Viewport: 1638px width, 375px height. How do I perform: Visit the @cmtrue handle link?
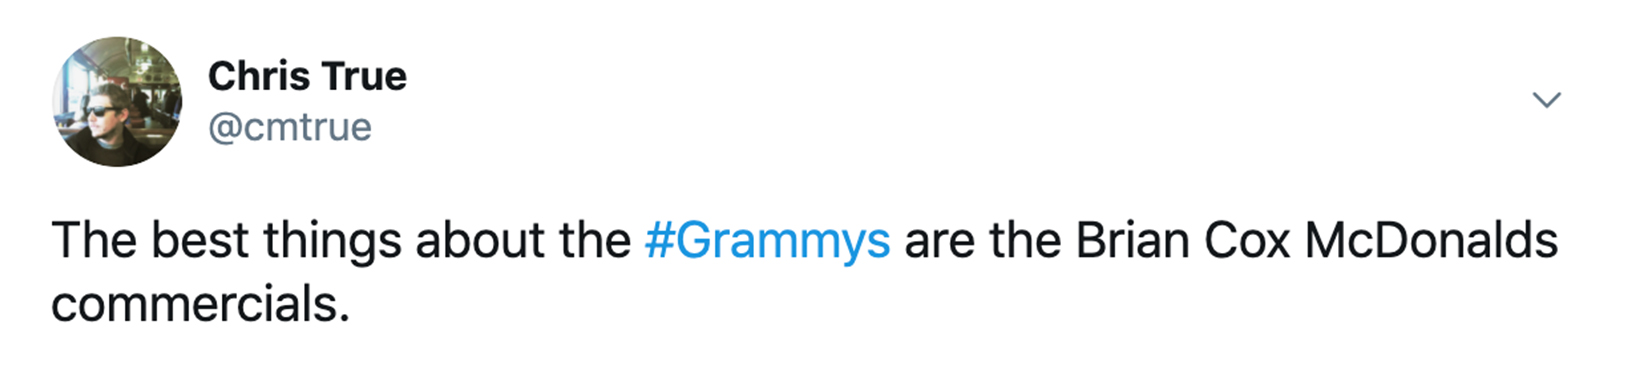[x=290, y=127]
